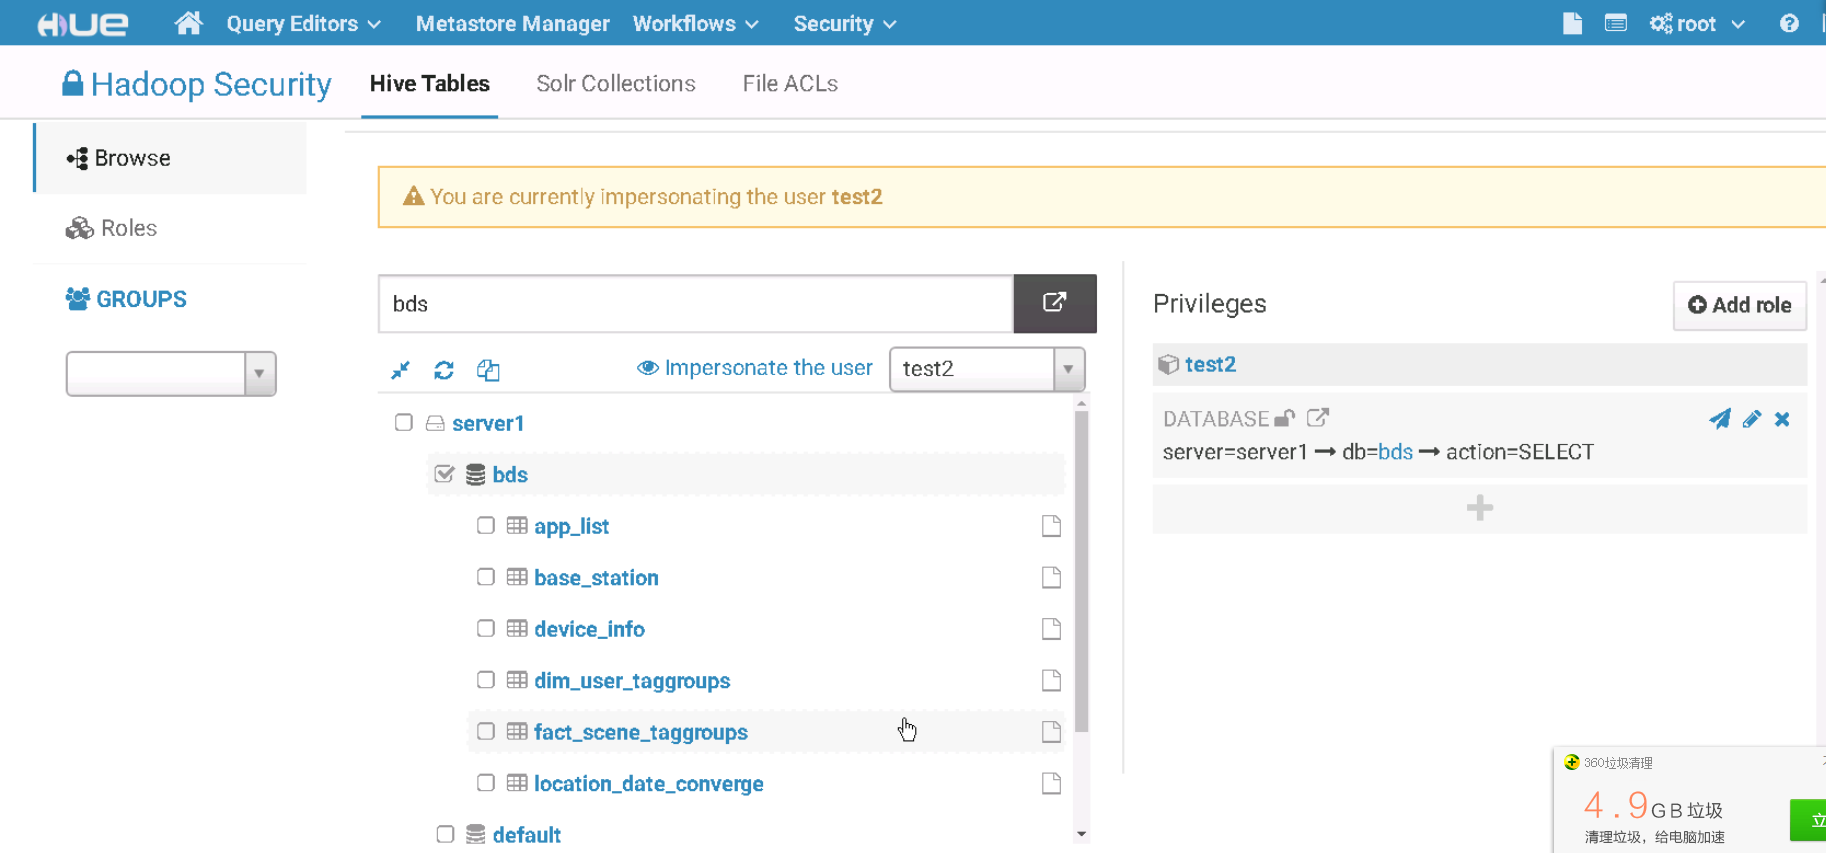The height and width of the screenshot is (853, 1826).
Task: Open the bds path in Metastore
Action: pyautogui.click(x=1055, y=303)
